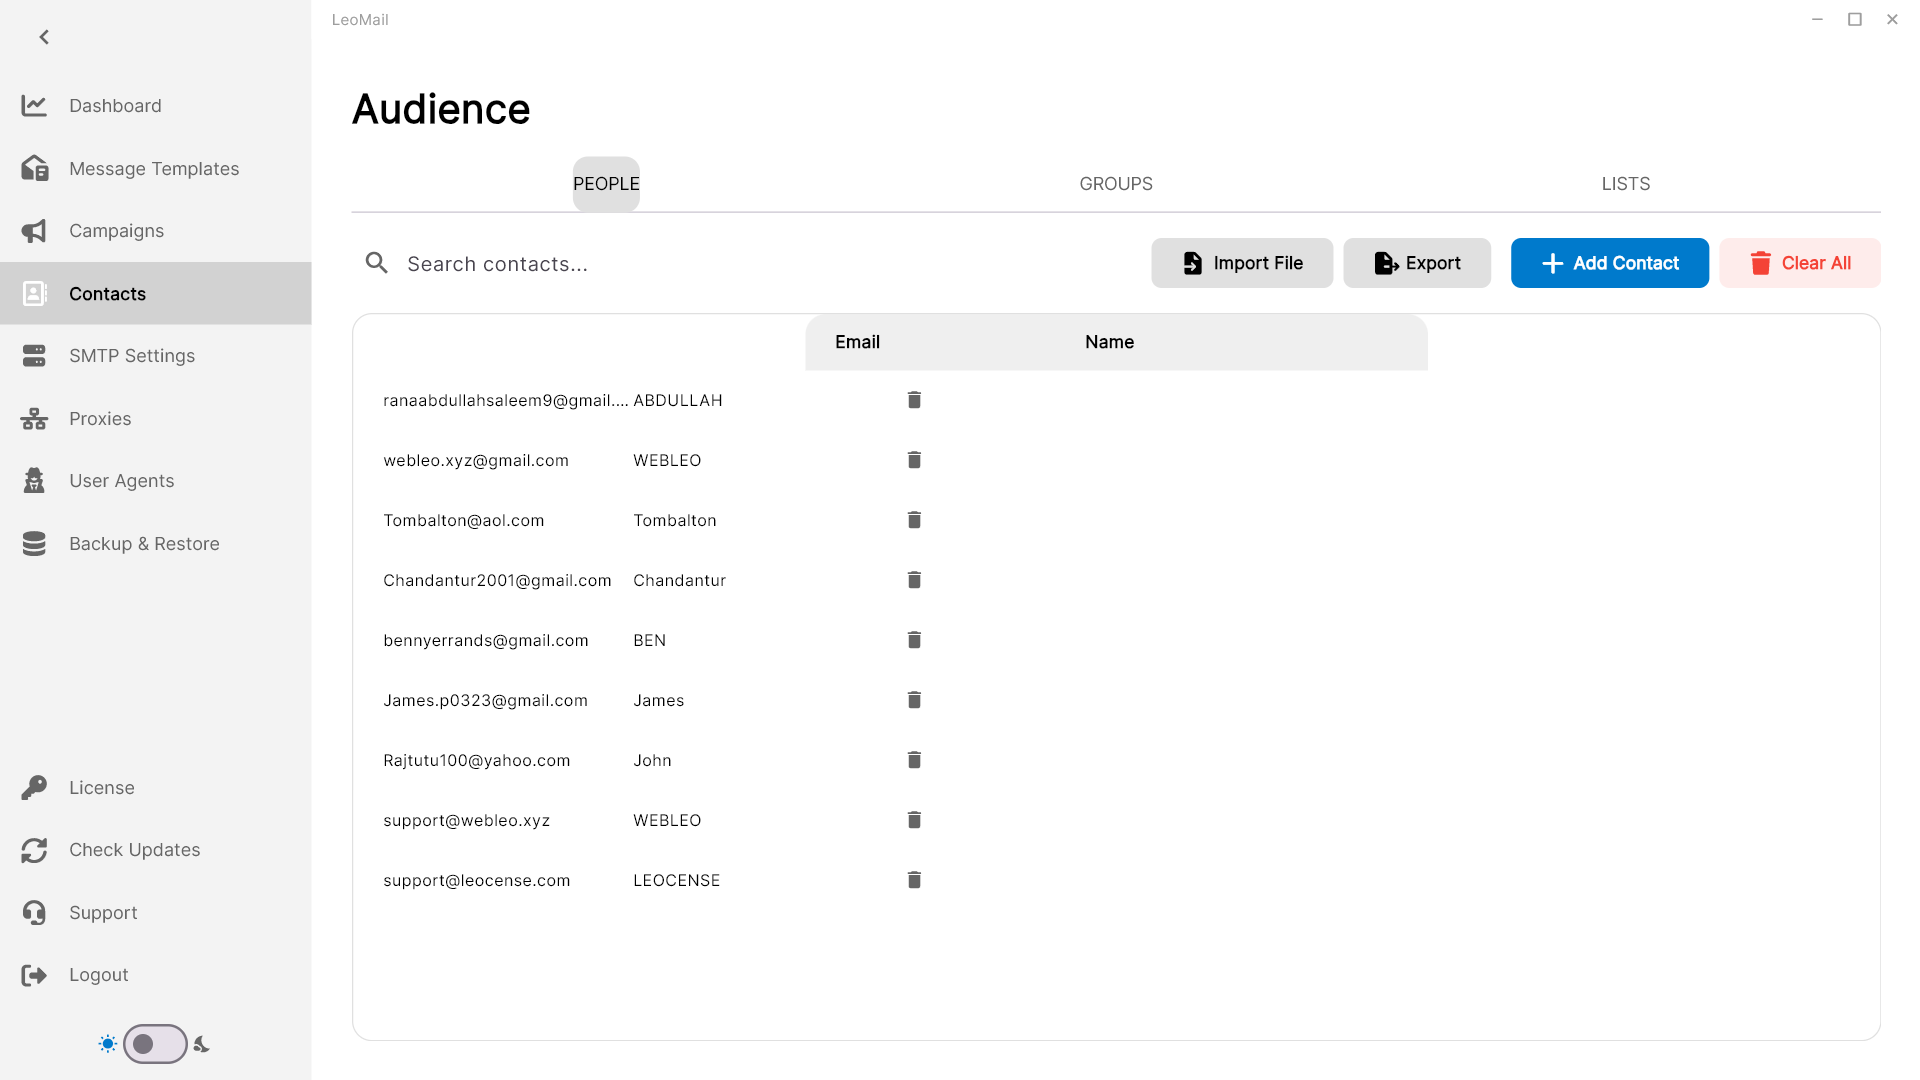Delete the BEN contact

pyautogui.click(x=914, y=640)
